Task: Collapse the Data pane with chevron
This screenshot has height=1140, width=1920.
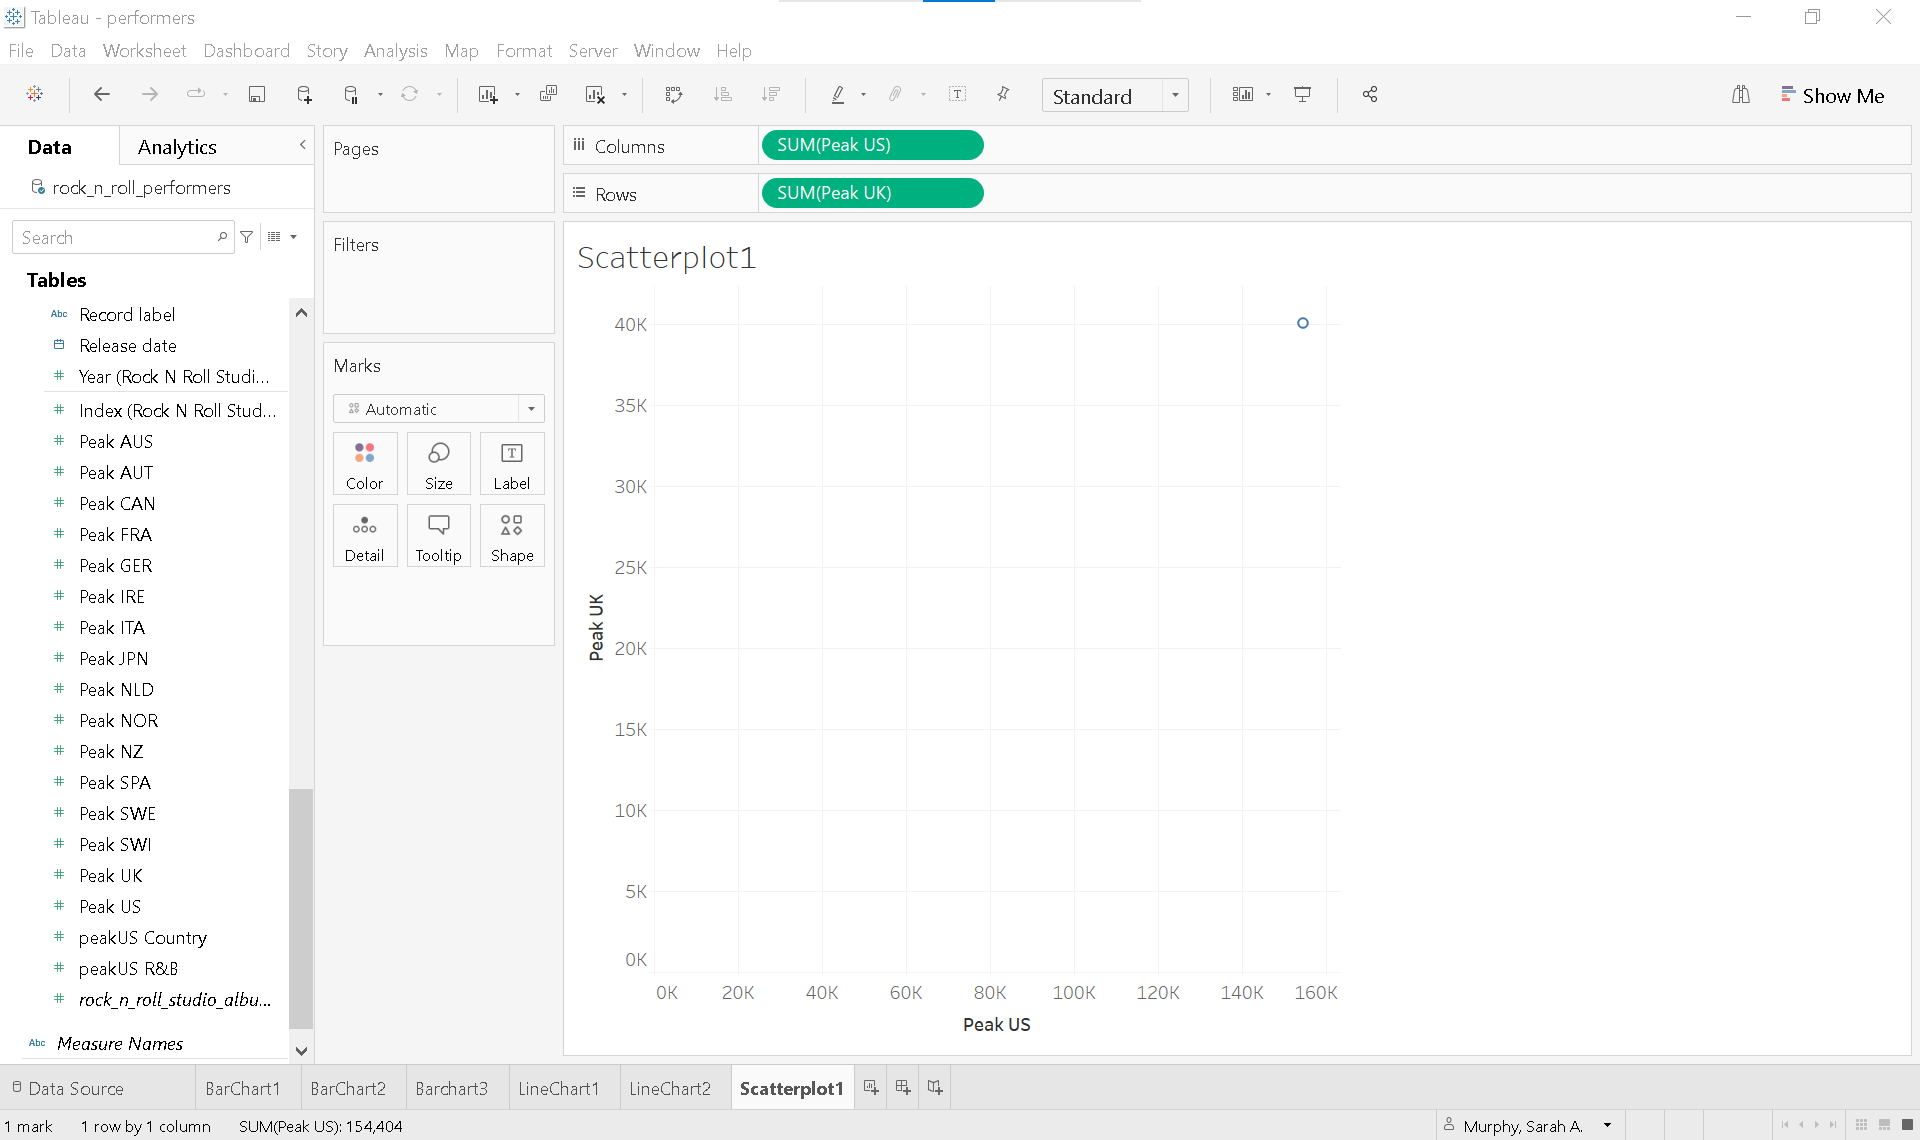Action: point(302,146)
